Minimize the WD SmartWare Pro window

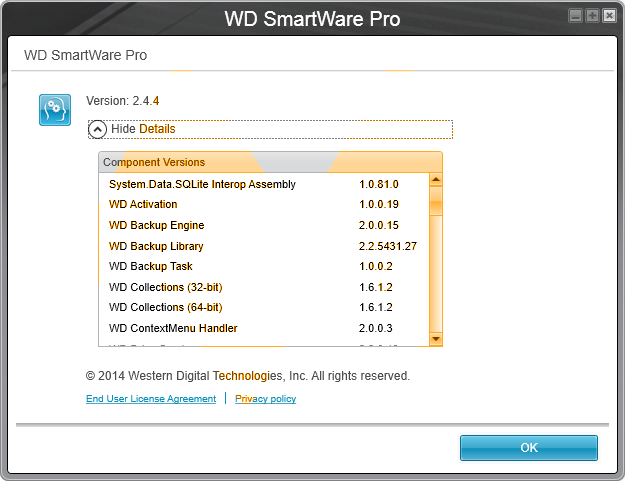click(x=575, y=16)
